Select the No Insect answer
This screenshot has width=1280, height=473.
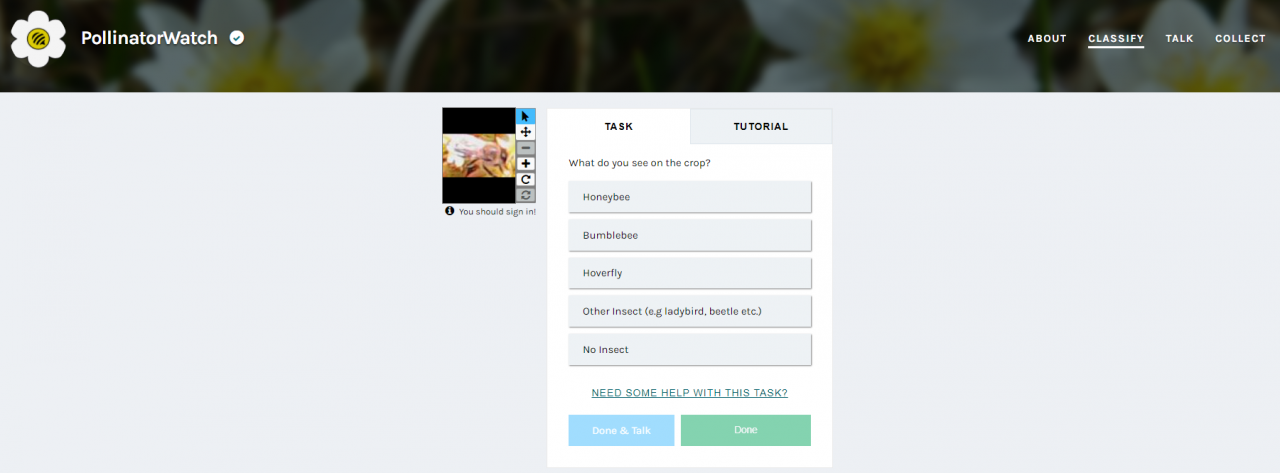pyautogui.click(x=690, y=350)
